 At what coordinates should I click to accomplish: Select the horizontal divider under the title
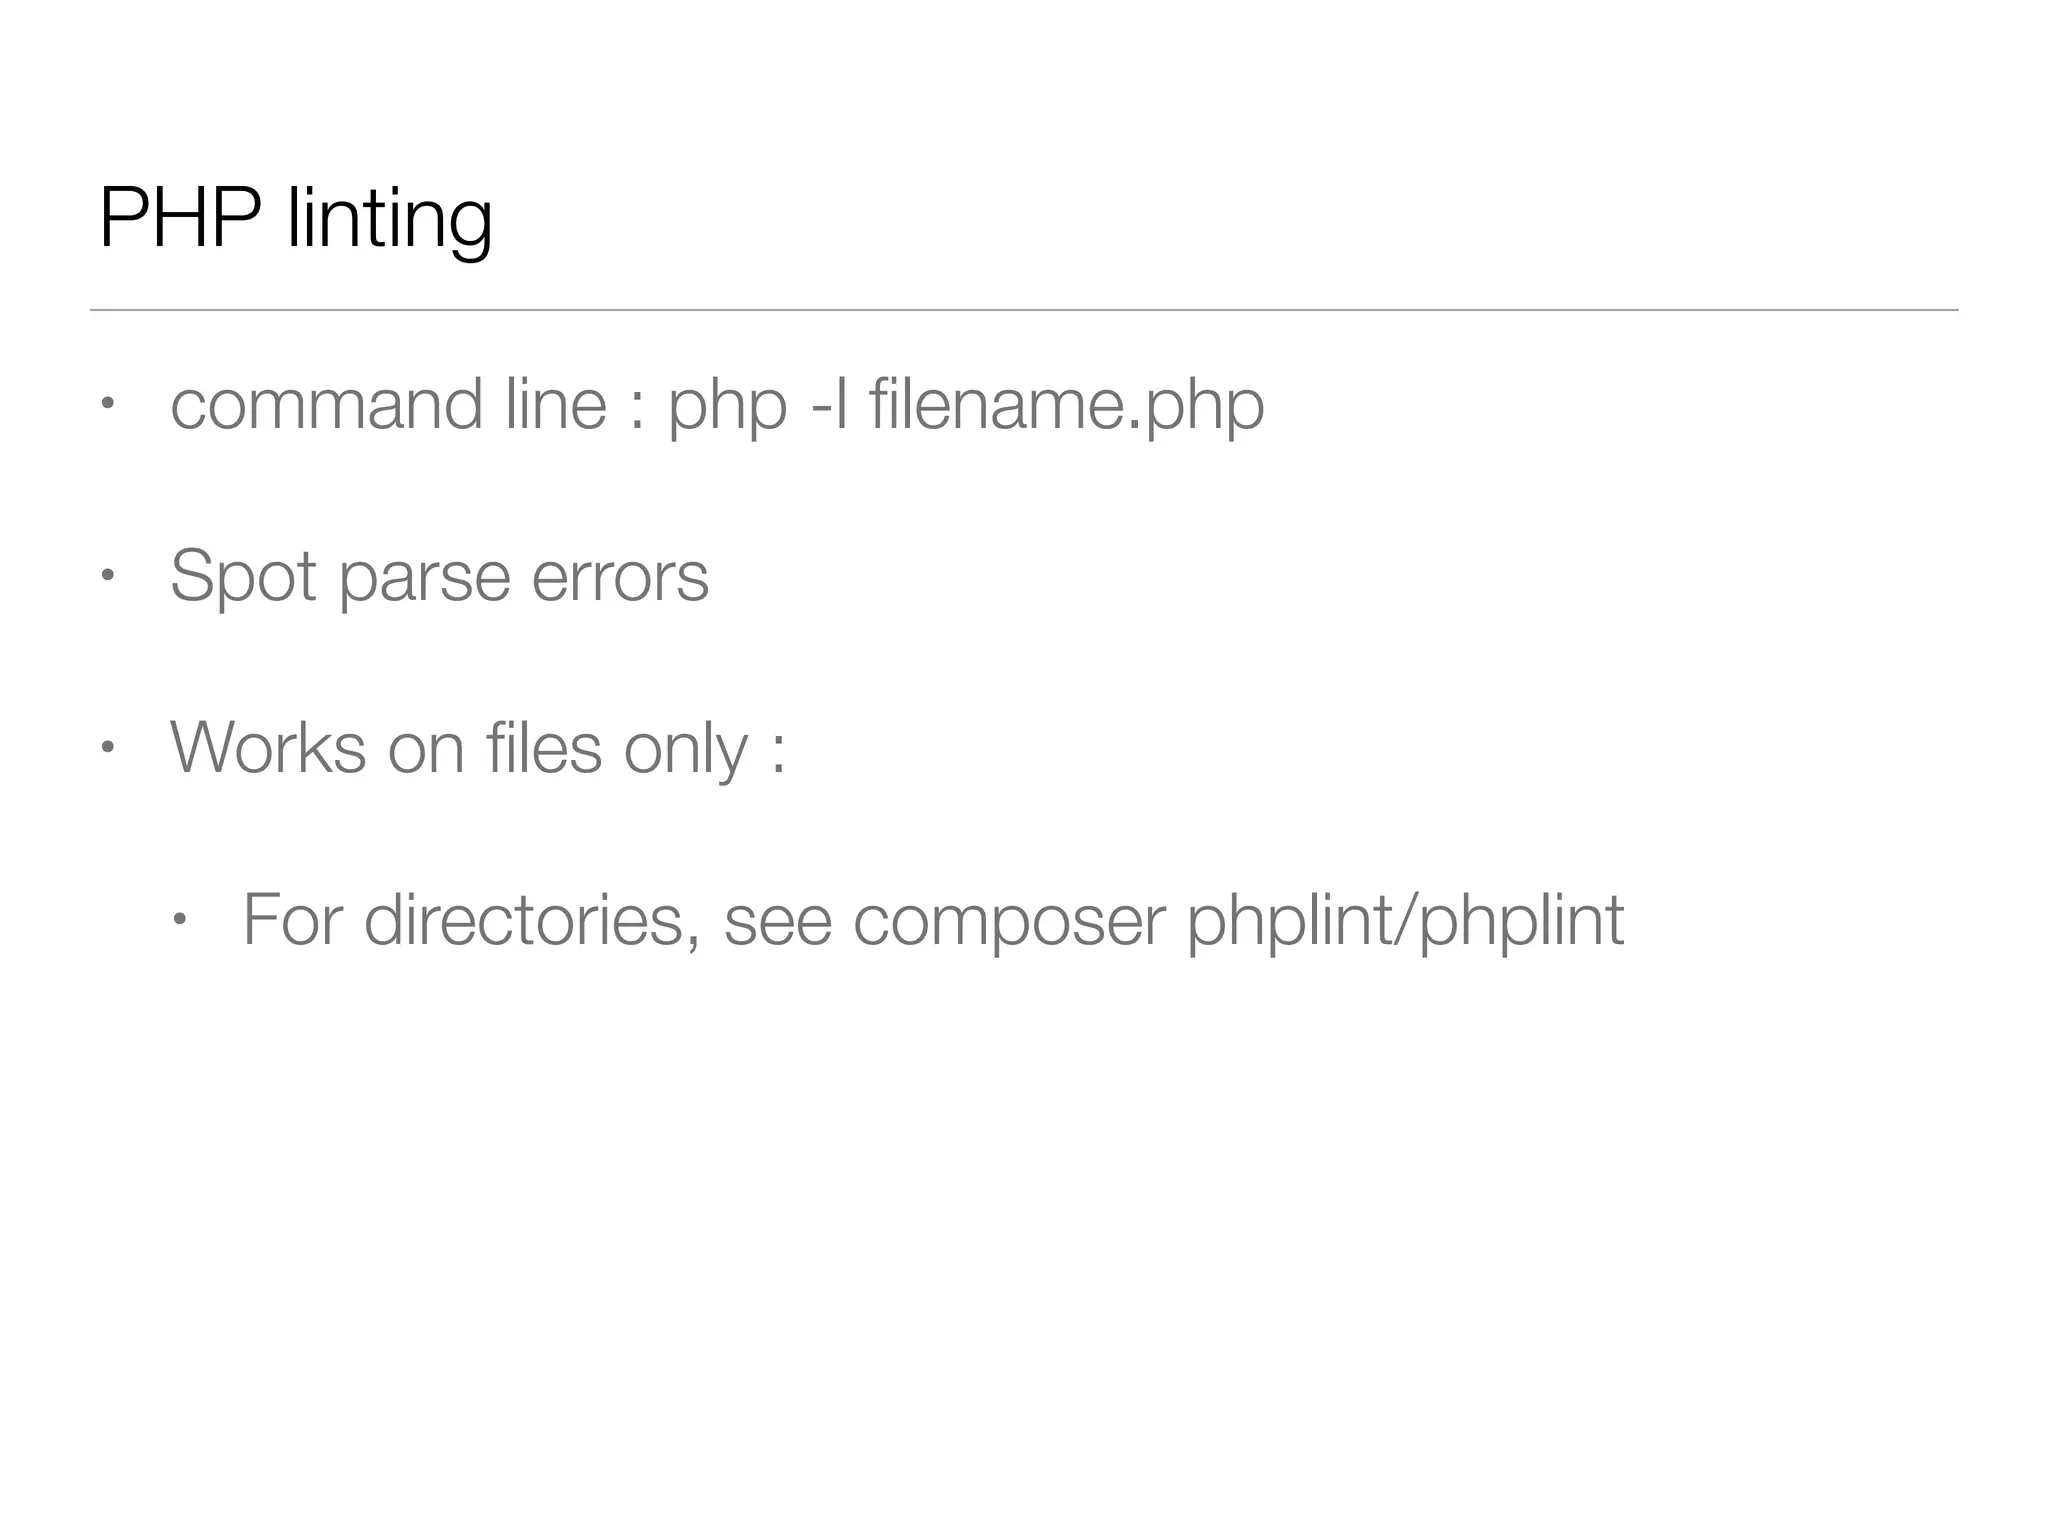click(1024, 310)
